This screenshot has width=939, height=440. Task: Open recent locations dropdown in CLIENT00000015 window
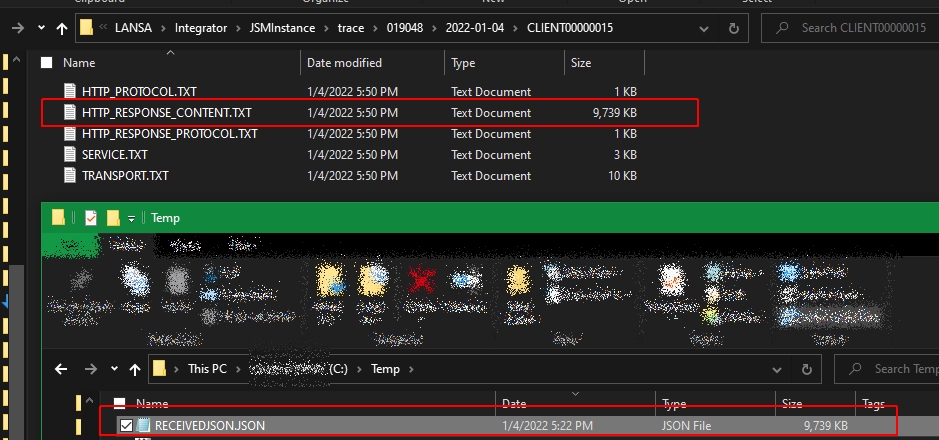pos(41,28)
